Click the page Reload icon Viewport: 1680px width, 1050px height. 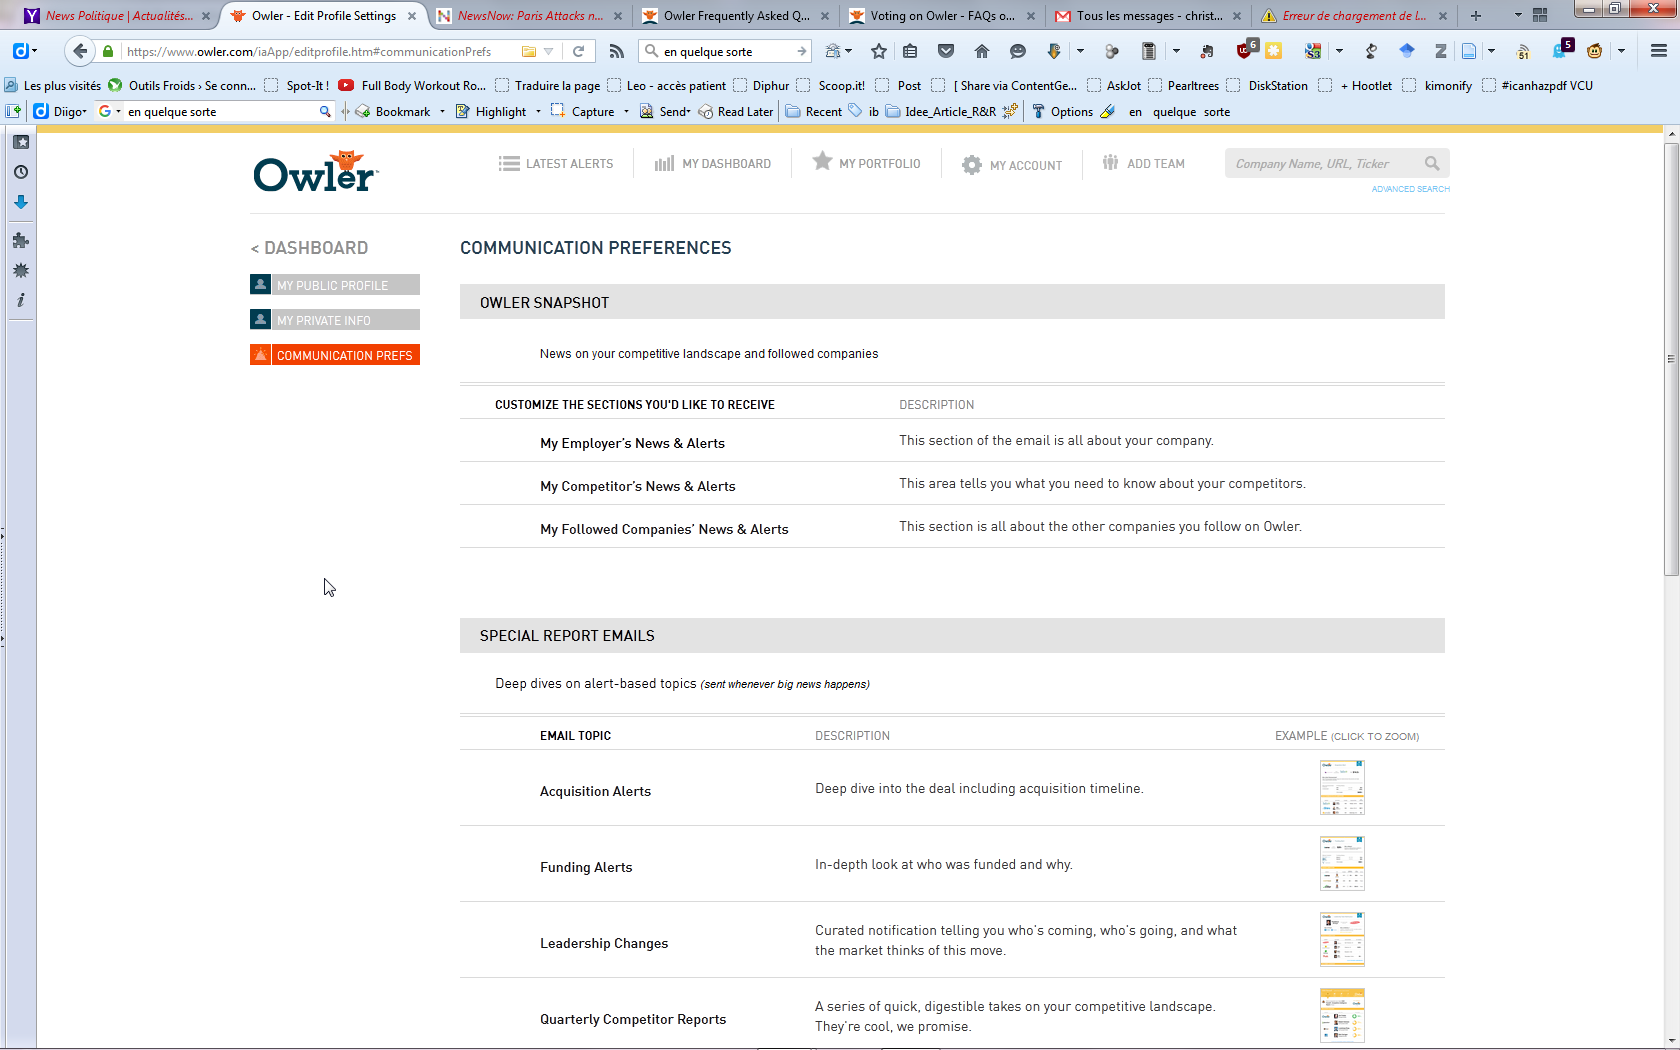pyautogui.click(x=578, y=51)
